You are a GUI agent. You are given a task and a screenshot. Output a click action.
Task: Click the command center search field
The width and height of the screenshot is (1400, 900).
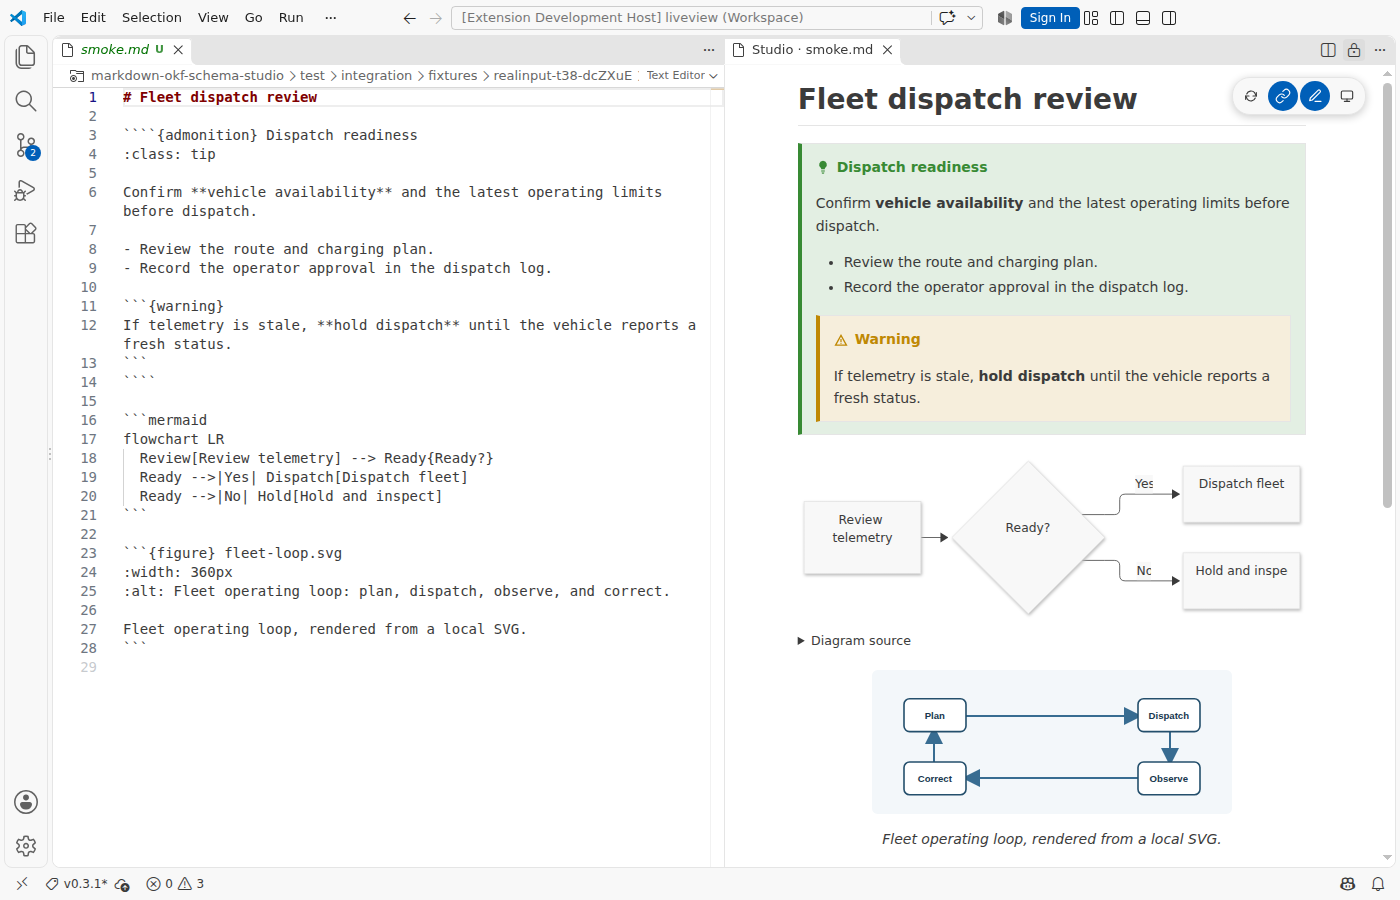(694, 18)
